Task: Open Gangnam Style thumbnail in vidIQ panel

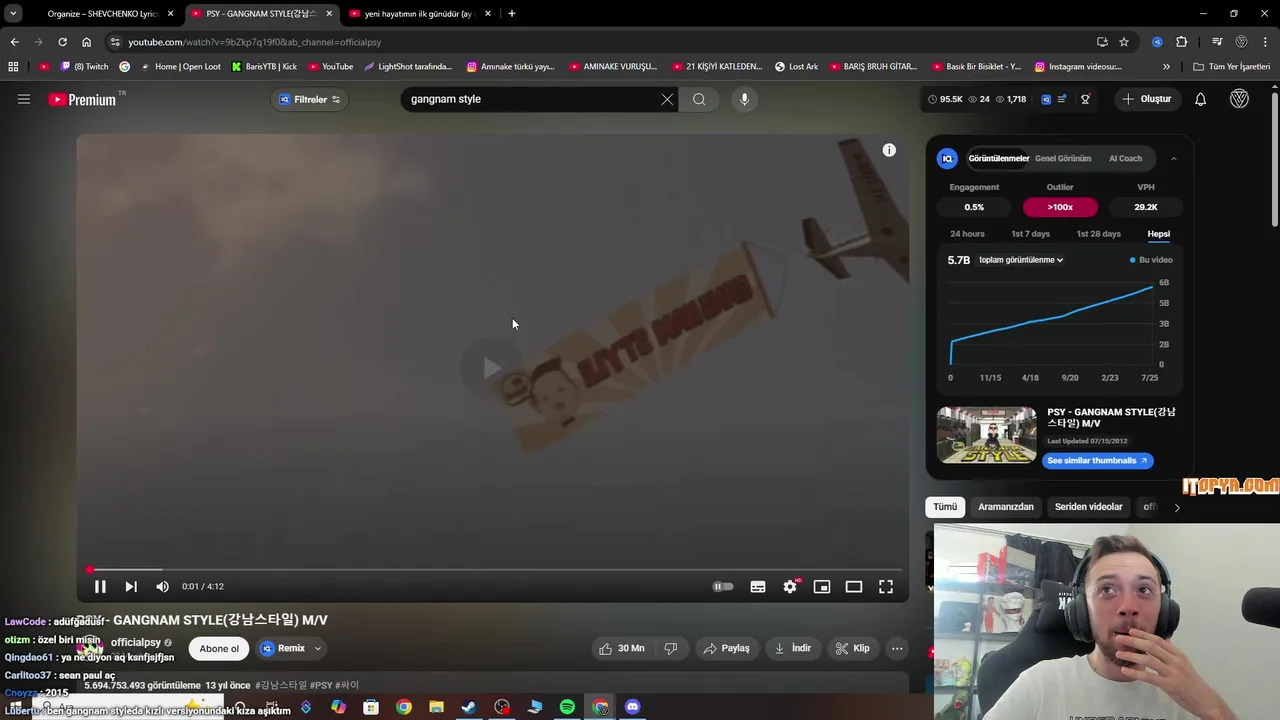Action: (x=987, y=434)
